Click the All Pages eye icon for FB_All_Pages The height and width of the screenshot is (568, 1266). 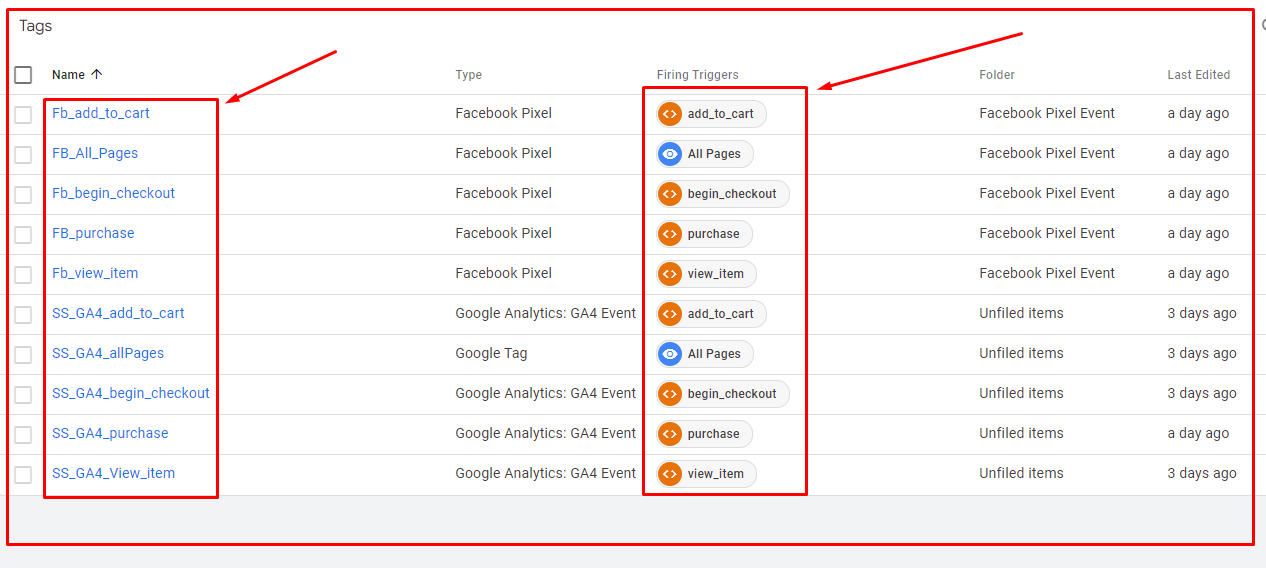pos(670,154)
